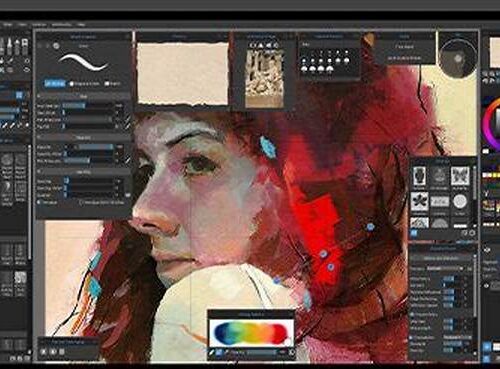Enable the checkbox at brush creator's bottom right

81,202
